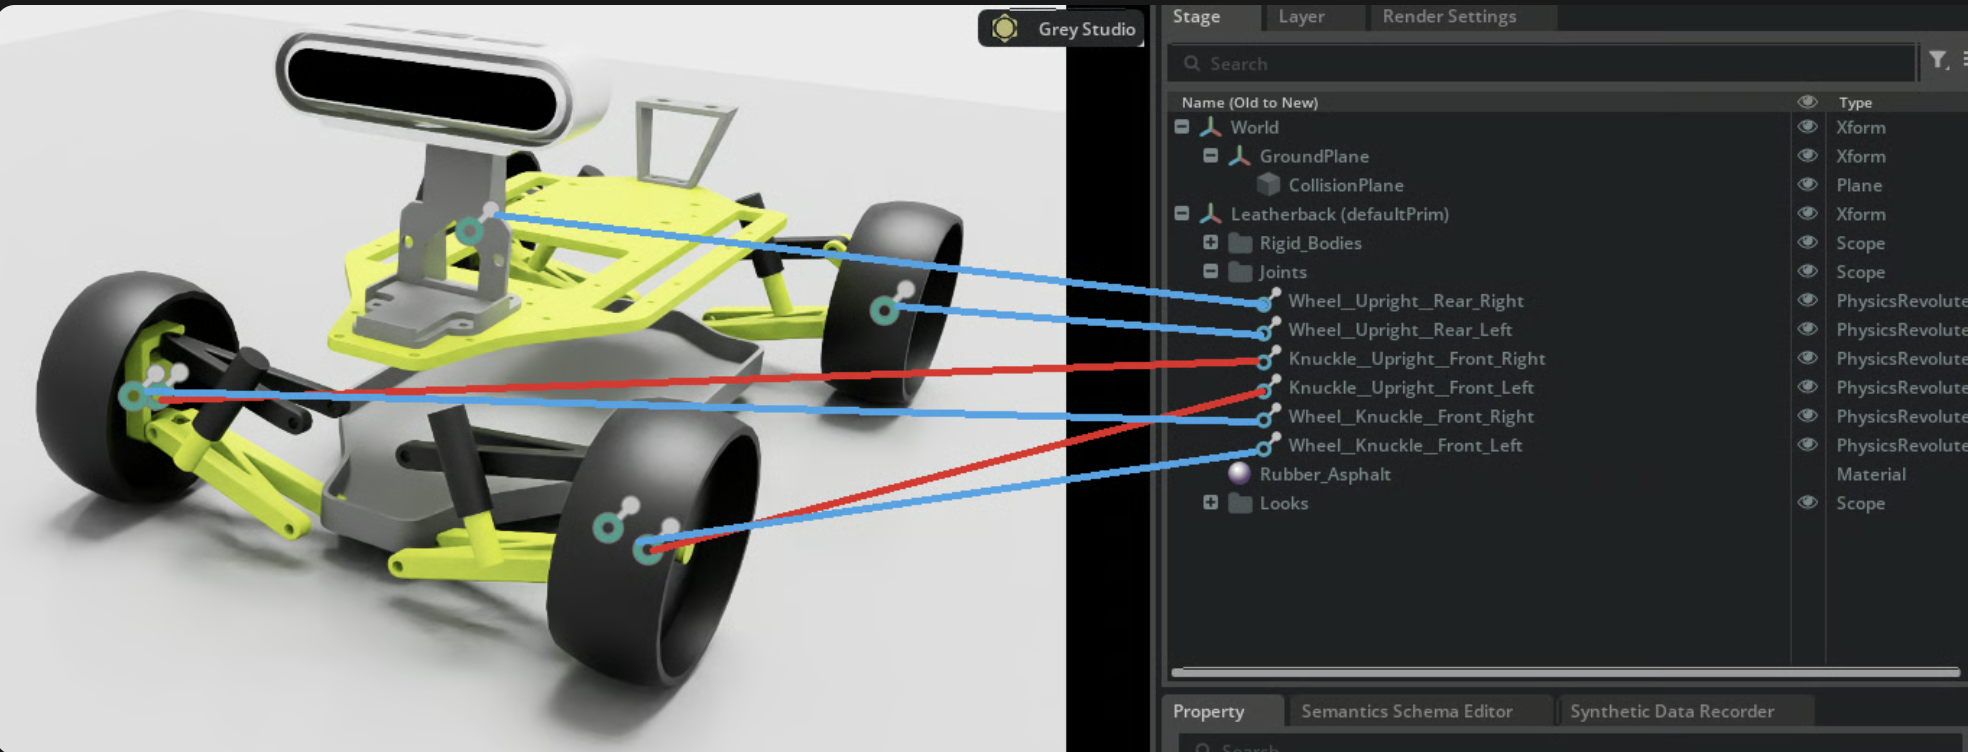This screenshot has width=1968, height=752.
Task: Collapse the World tree node
Action: 1182,127
